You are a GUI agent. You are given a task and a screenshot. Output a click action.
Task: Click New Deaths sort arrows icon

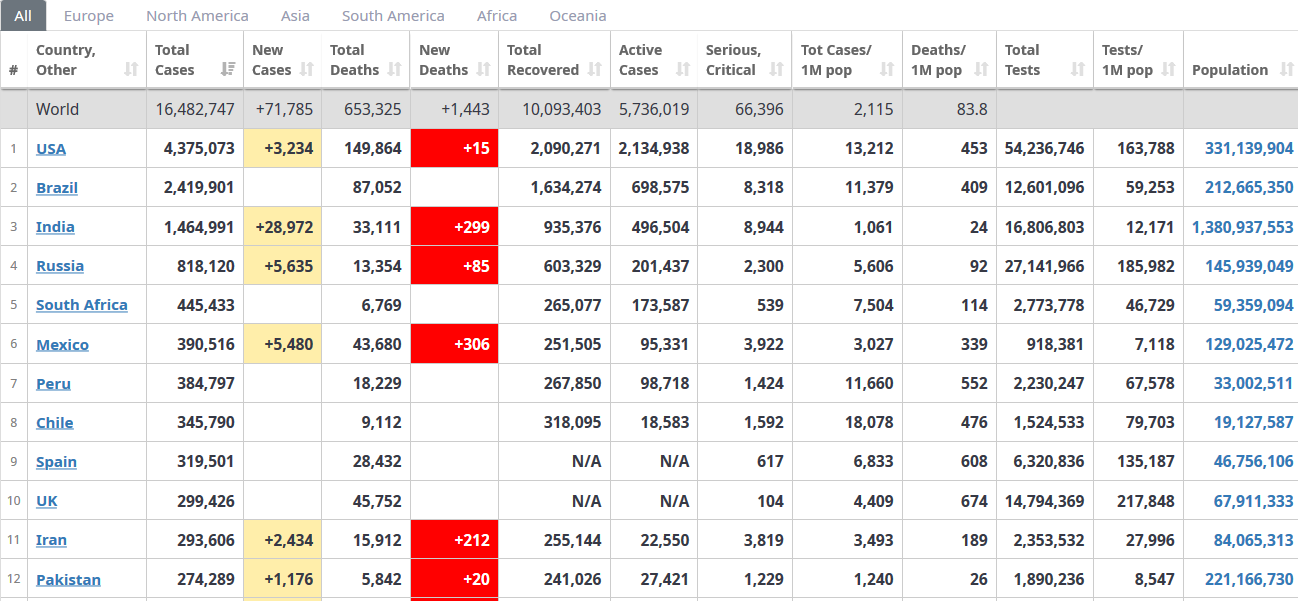click(x=484, y=70)
